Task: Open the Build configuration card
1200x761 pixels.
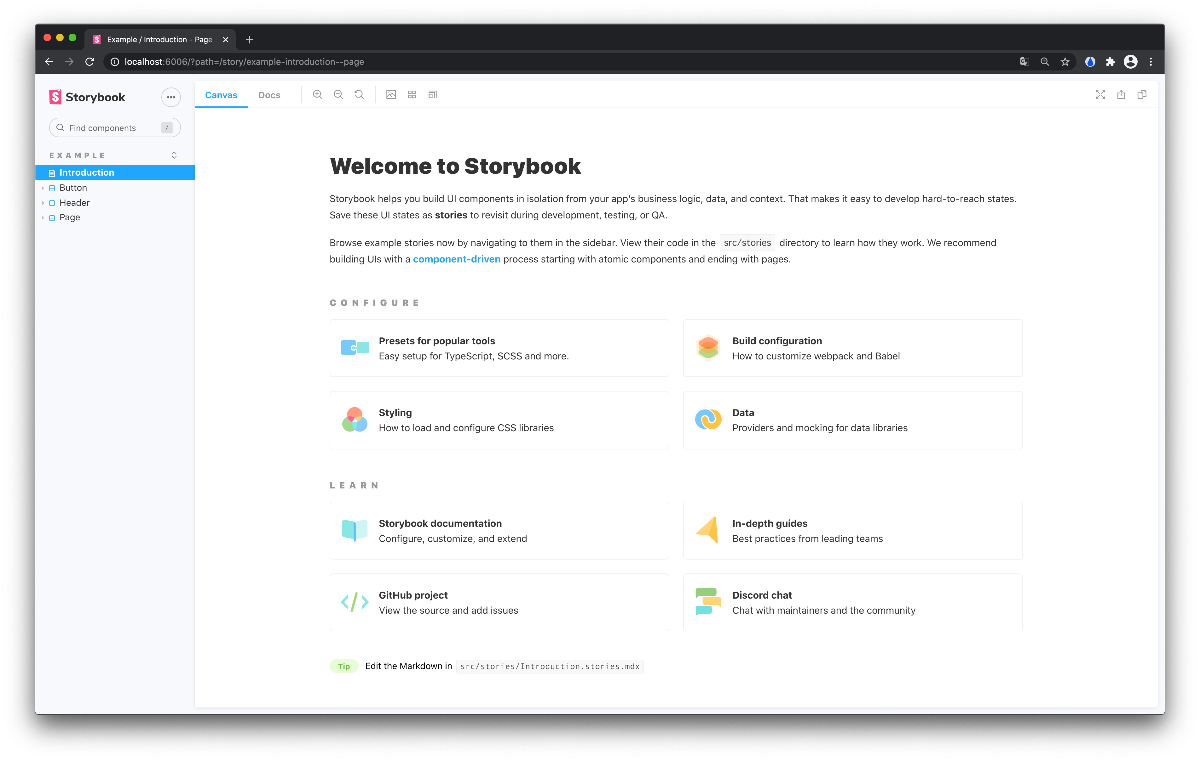Action: pos(852,348)
